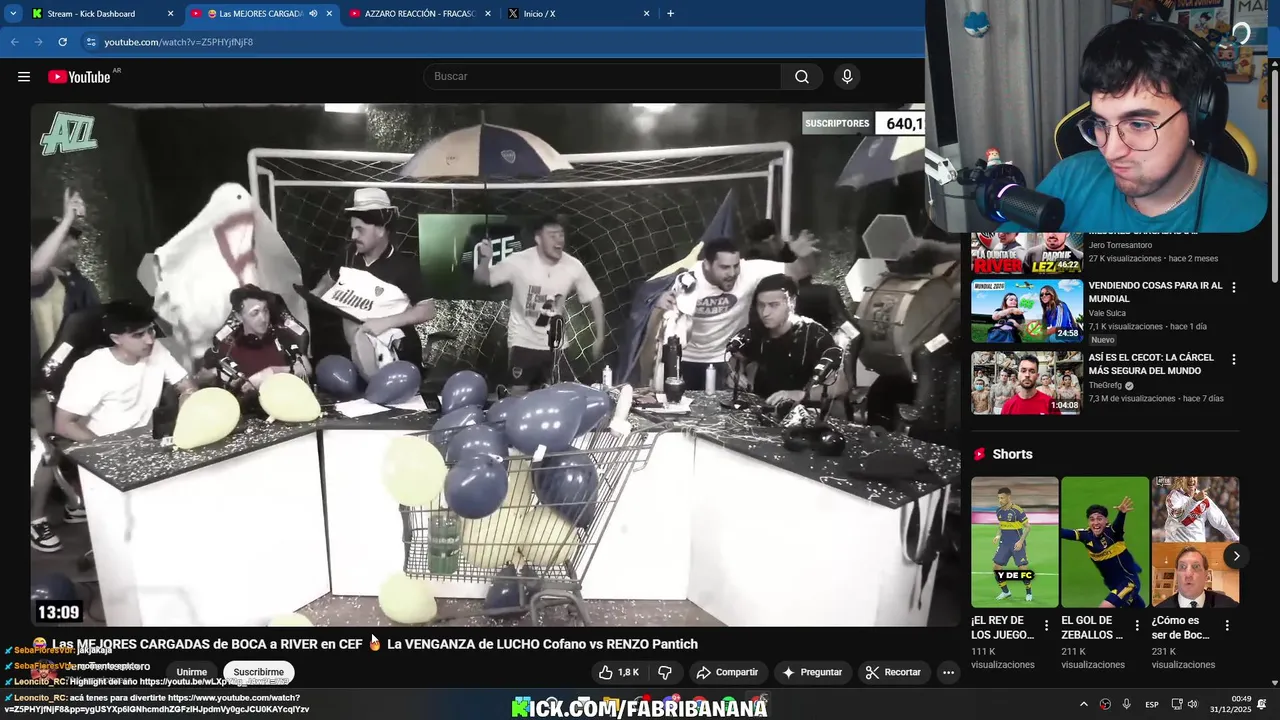Switch to AZZARO REACCIÓN tab
The image size is (1280, 720).
pyautogui.click(x=419, y=14)
